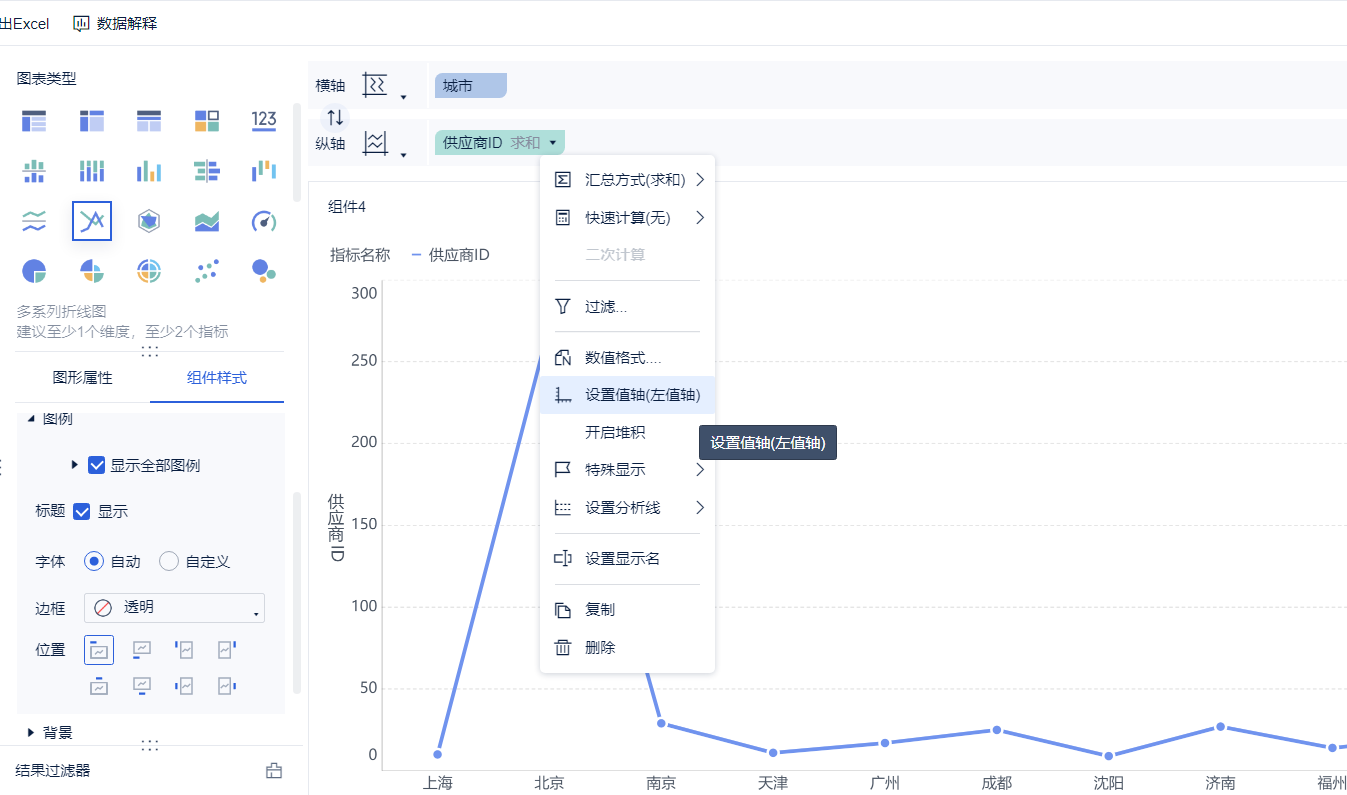The width and height of the screenshot is (1347, 795).
Task: Expand the triangle beside 显示全部图例
Action: (x=75, y=465)
